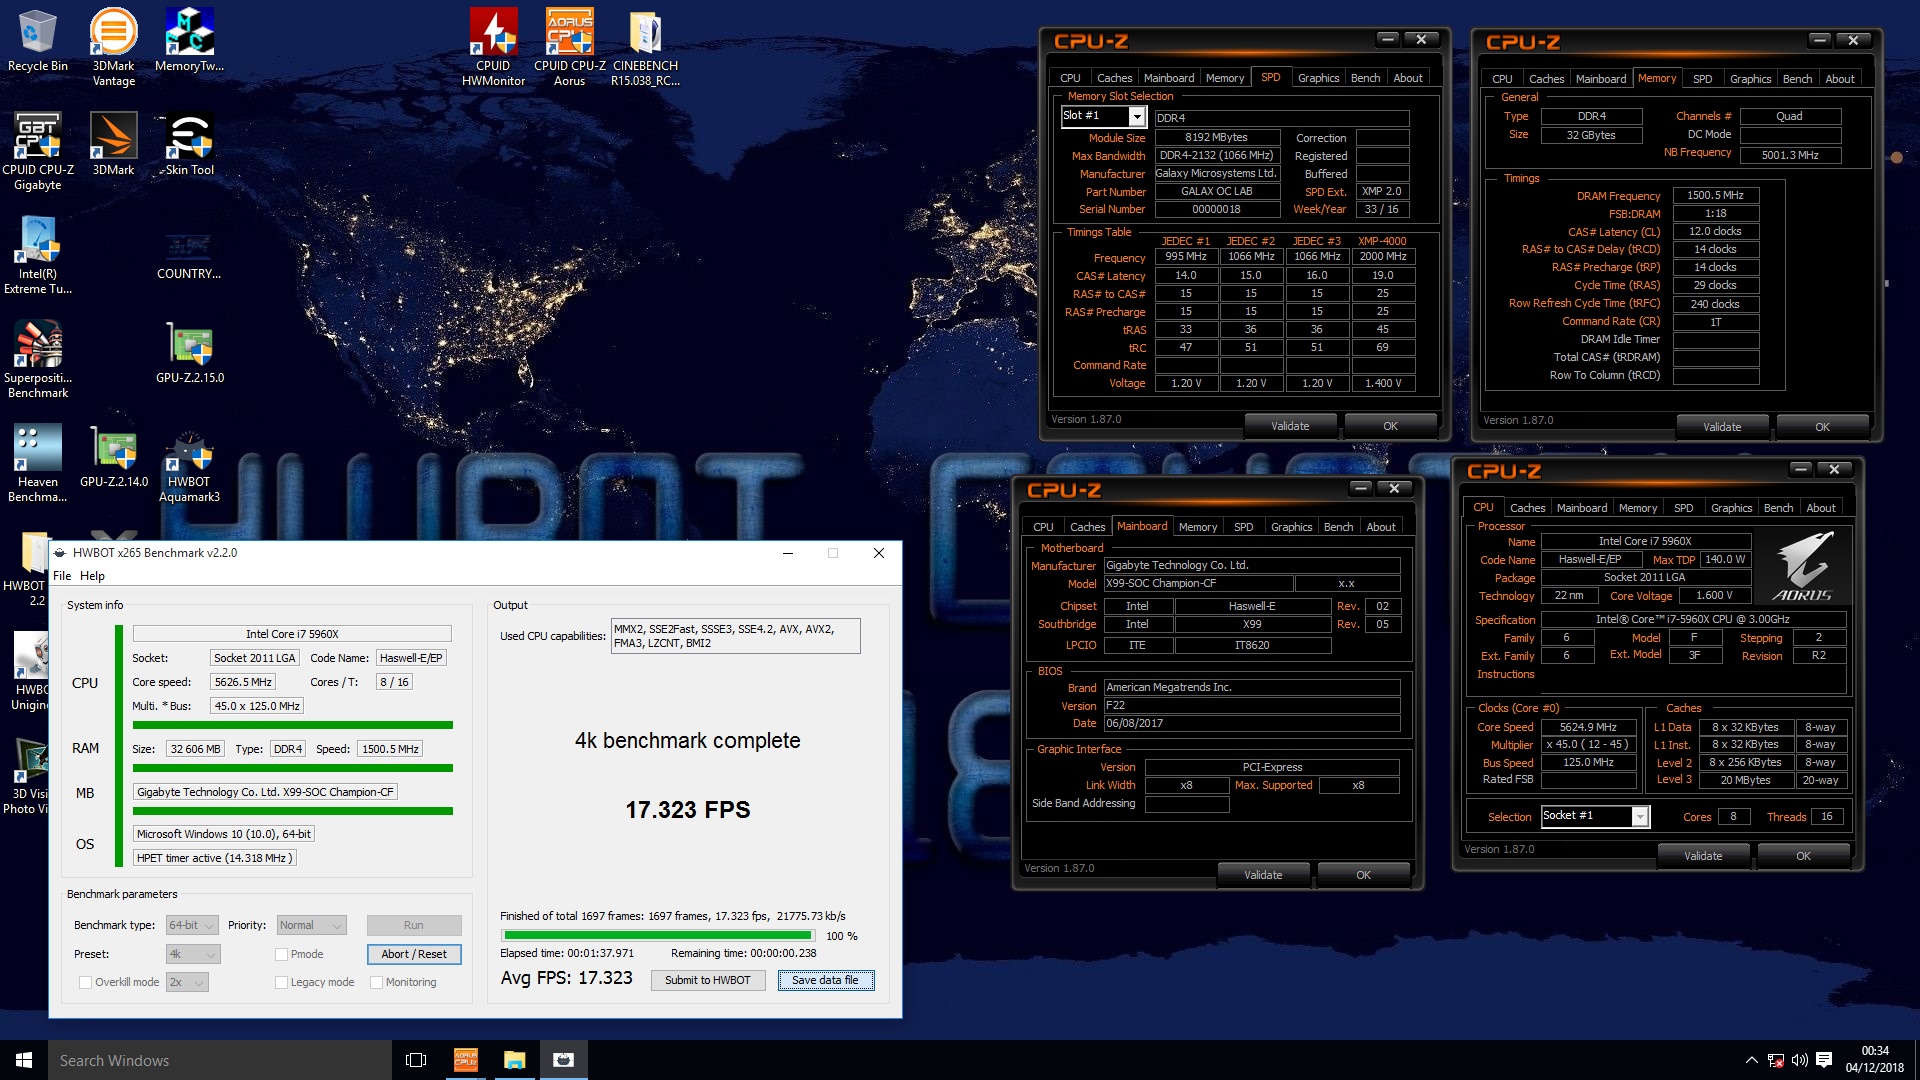1920x1080 pixels.
Task: Open Intel Extreme Tuning Utility icon
Action: [37, 255]
